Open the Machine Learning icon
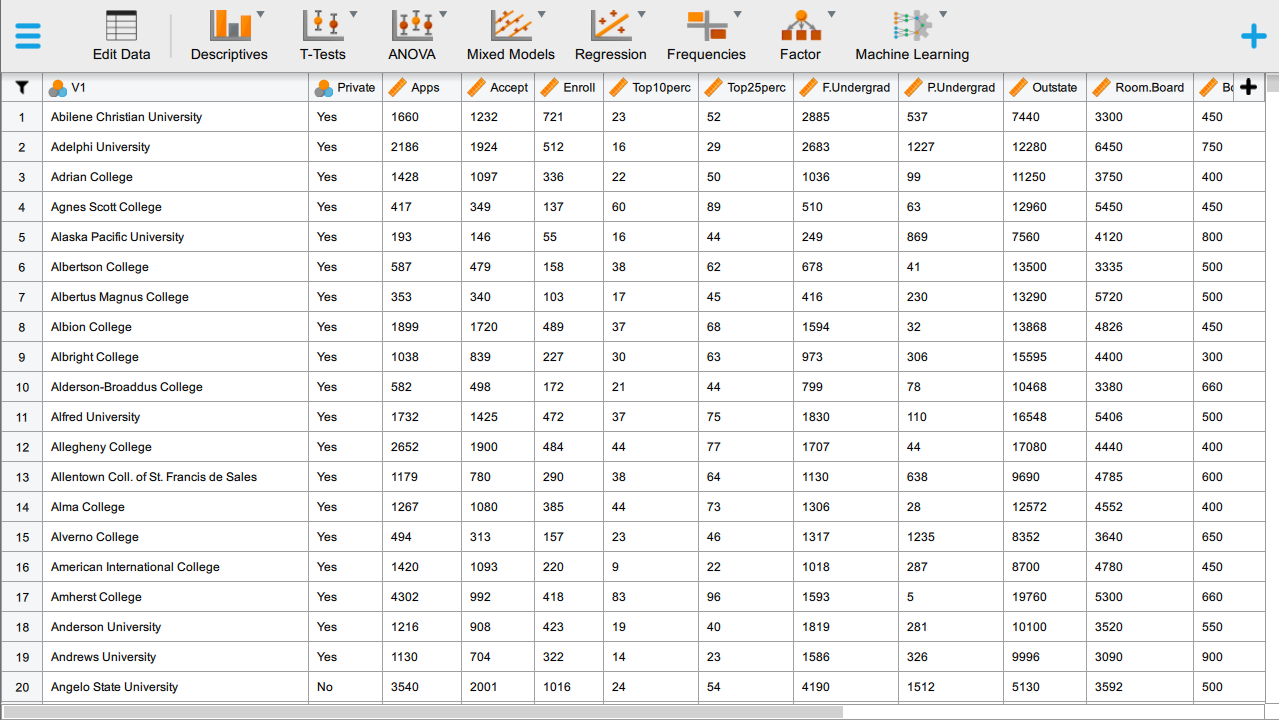This screenshot has height=720, width=1279. [912, 25]
